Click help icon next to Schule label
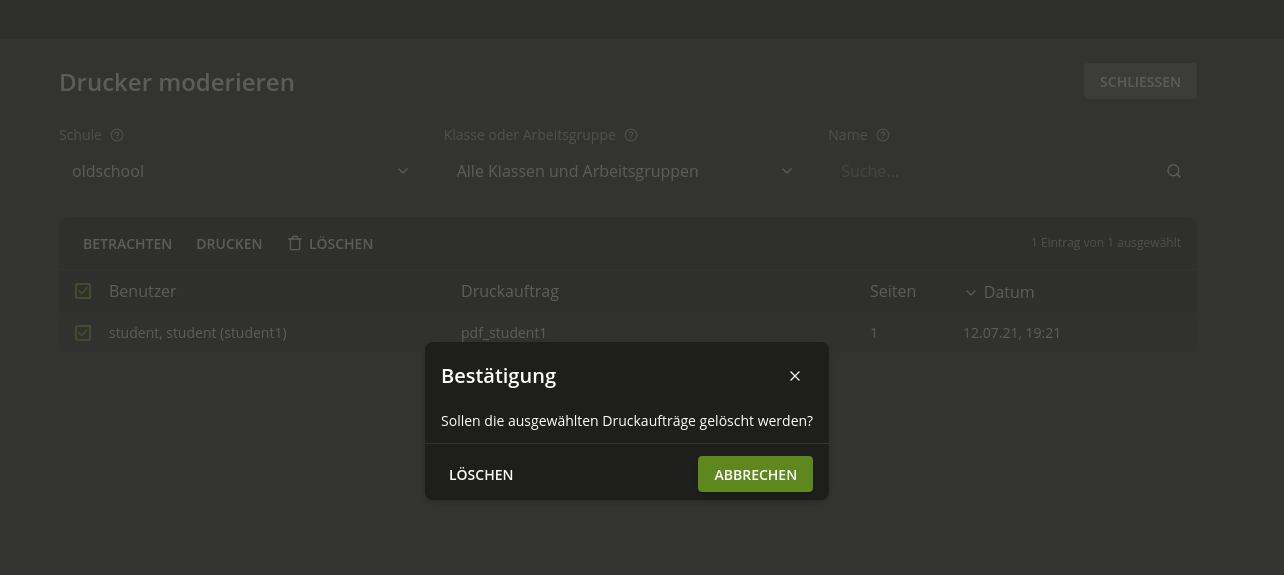The width and height of the screenshot is (1284, 575). [x=117, y=135]
